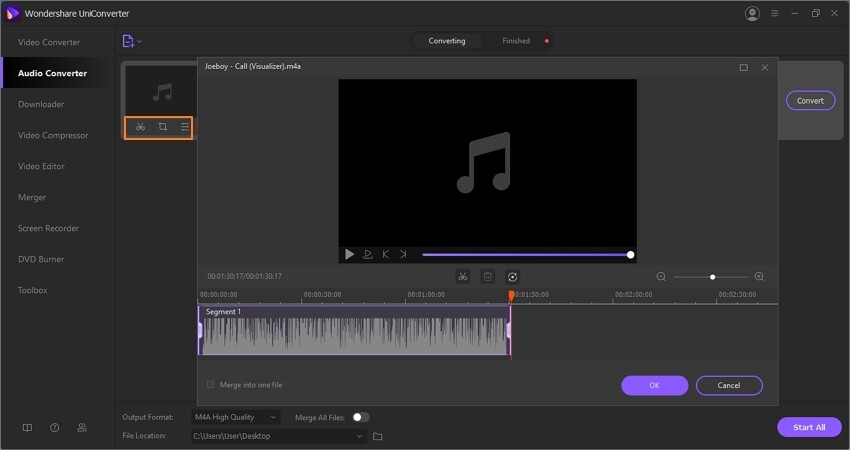Click the Convert button
Viewport: 850px width, 450px height.
[810, 101]
